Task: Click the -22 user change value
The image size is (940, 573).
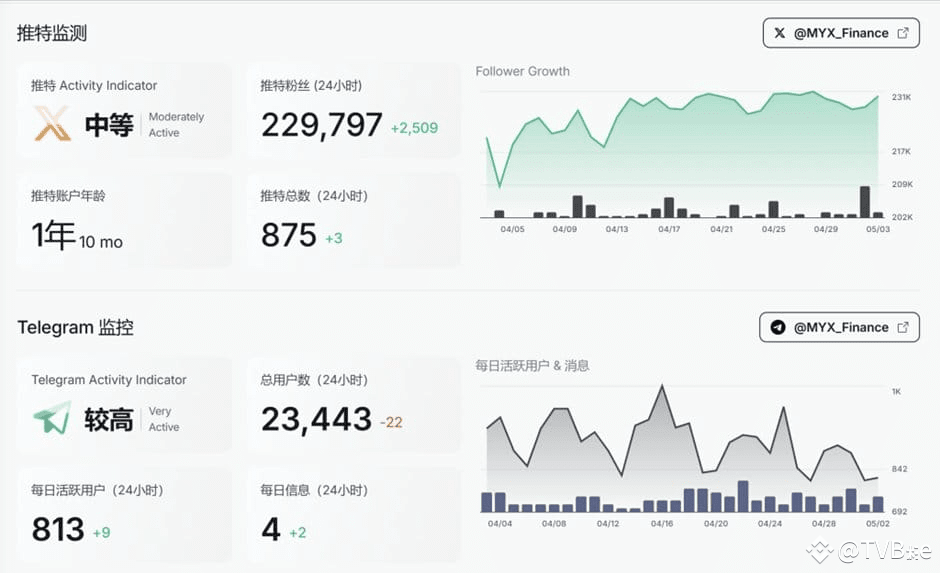Action: pyautogui.click(x=391, y=423)
